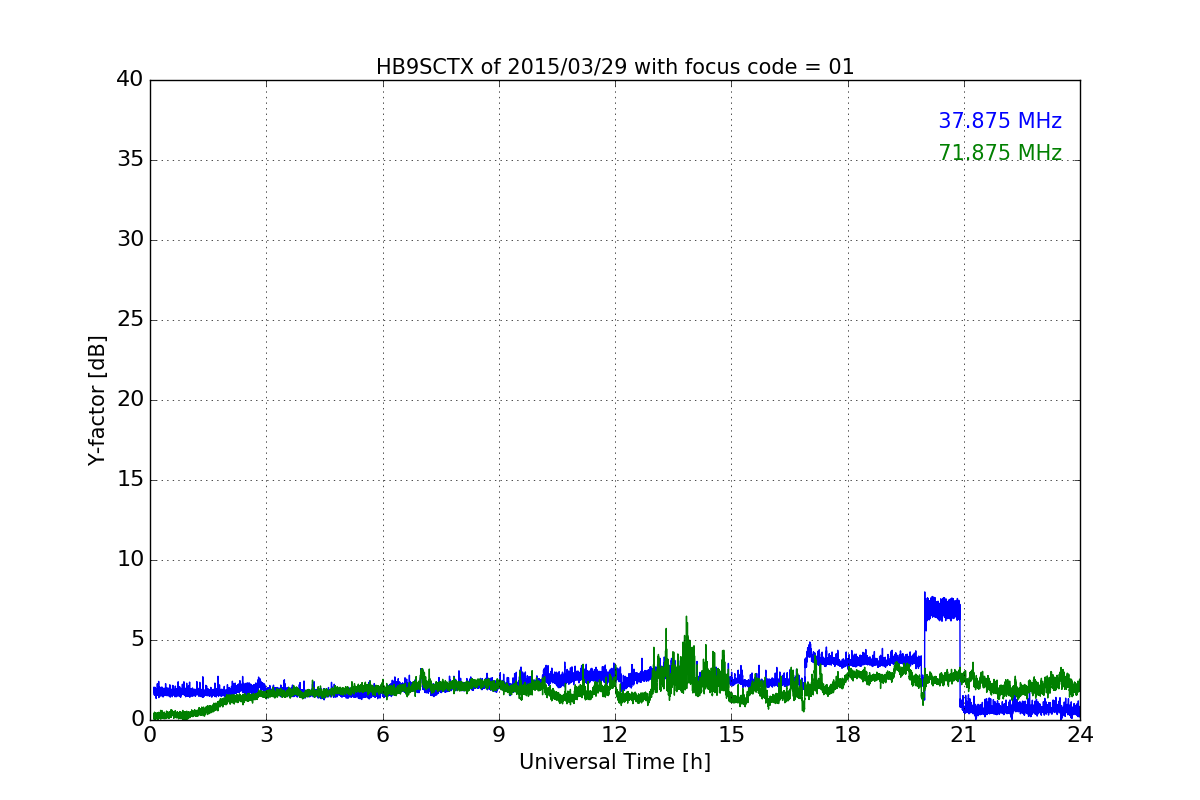This screenshot has height=800, width=1200.
Task: Click the blue plateau near 7 dB
Action: [942, 609]
